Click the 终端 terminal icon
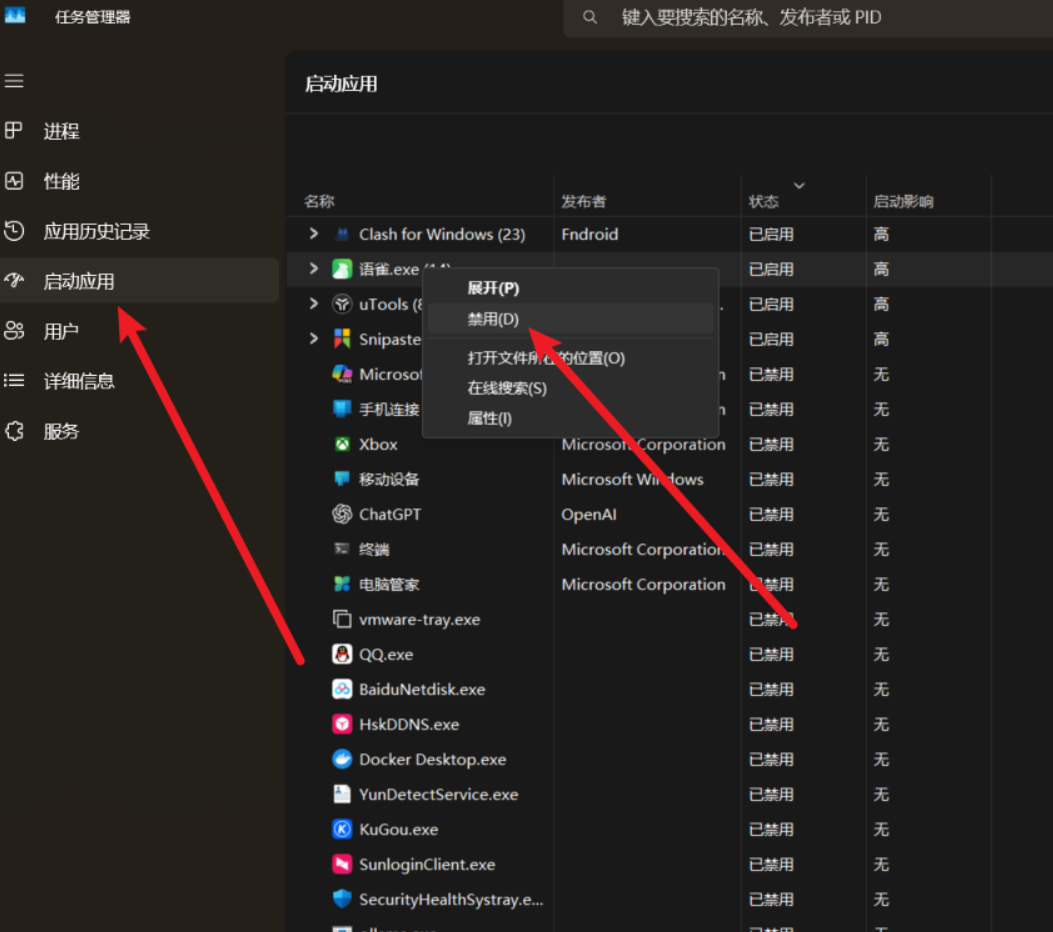 (x=342, y=549)
